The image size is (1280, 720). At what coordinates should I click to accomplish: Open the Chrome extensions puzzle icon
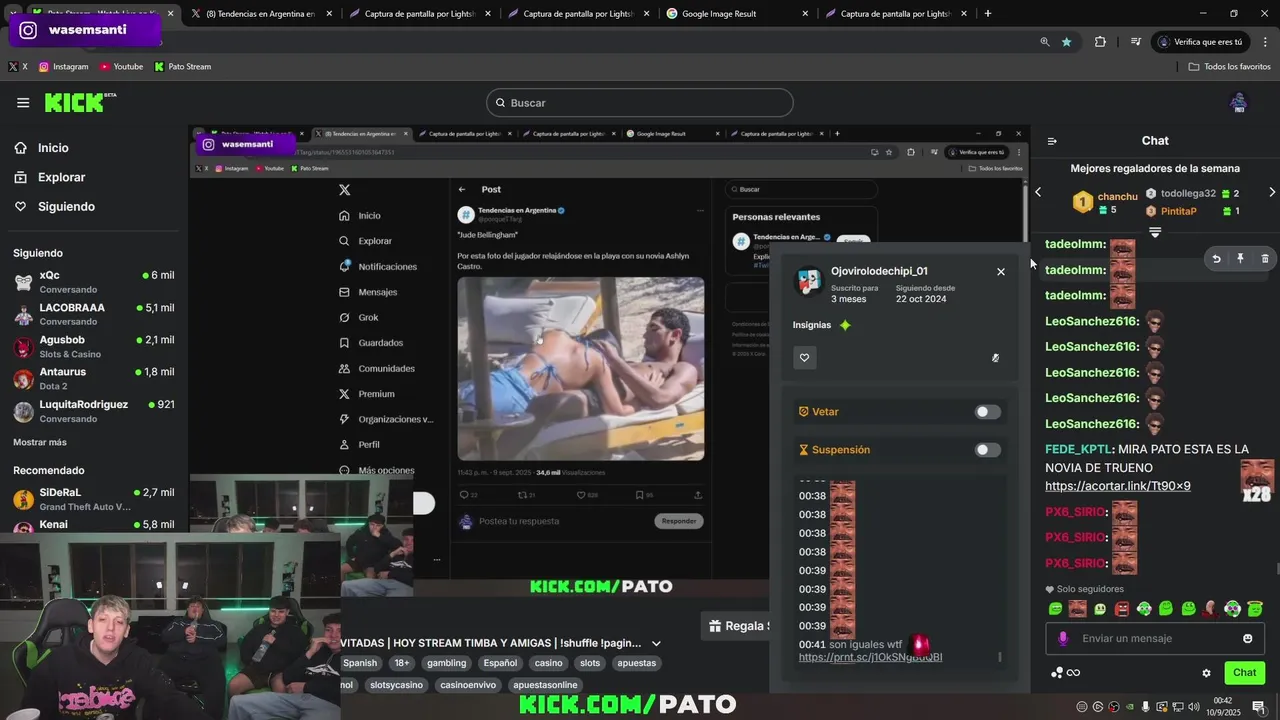click(1101, 42)
